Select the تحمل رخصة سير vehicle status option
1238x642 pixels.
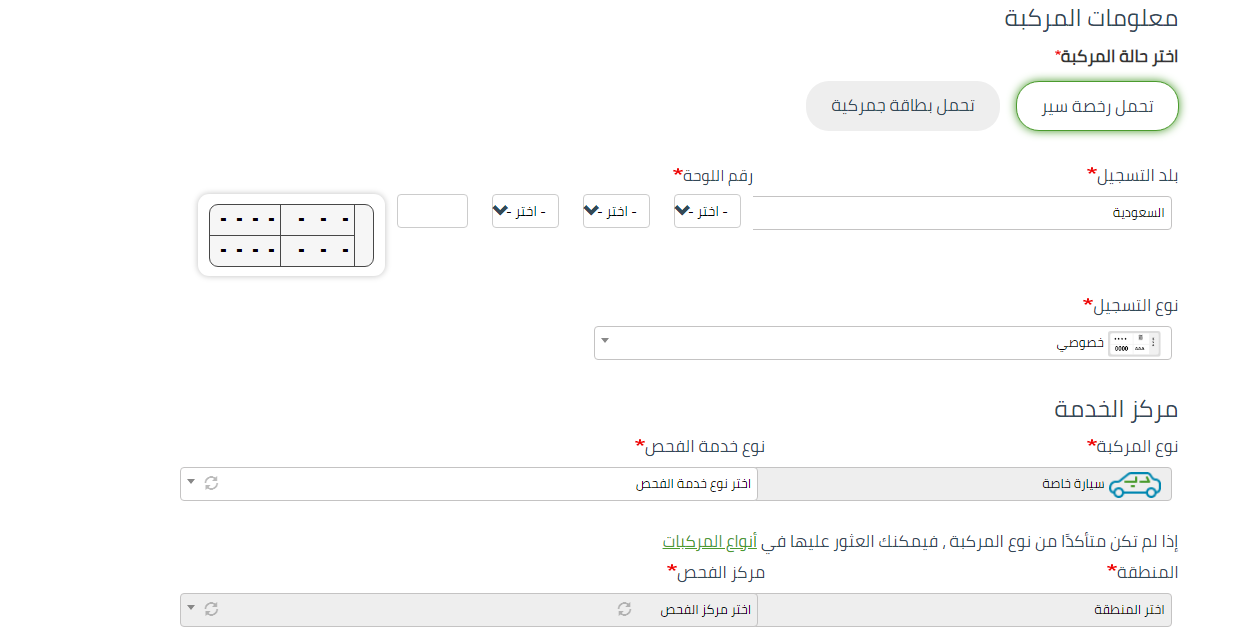(x=1097, y=107)
